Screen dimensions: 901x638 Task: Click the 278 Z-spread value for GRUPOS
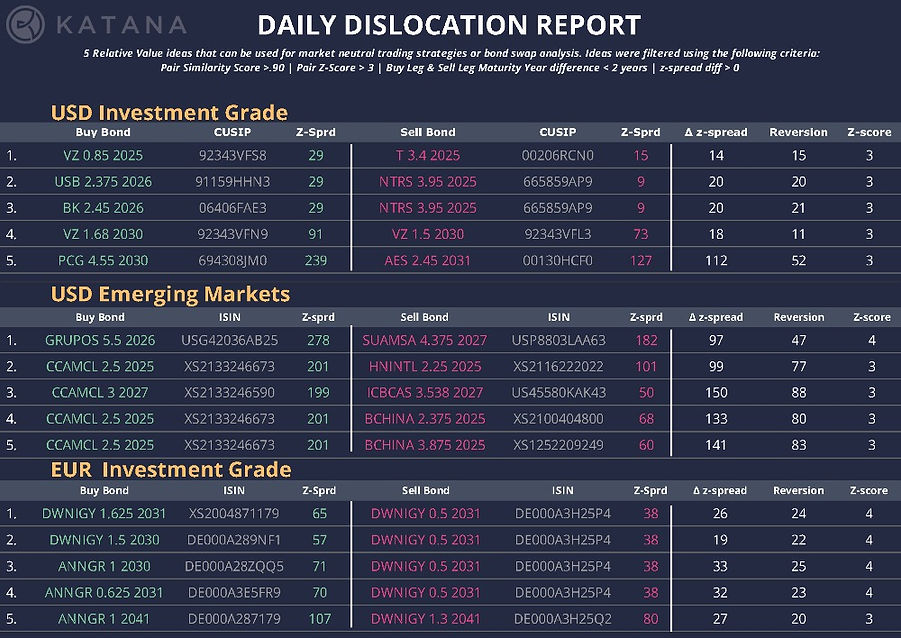(318, 340)
